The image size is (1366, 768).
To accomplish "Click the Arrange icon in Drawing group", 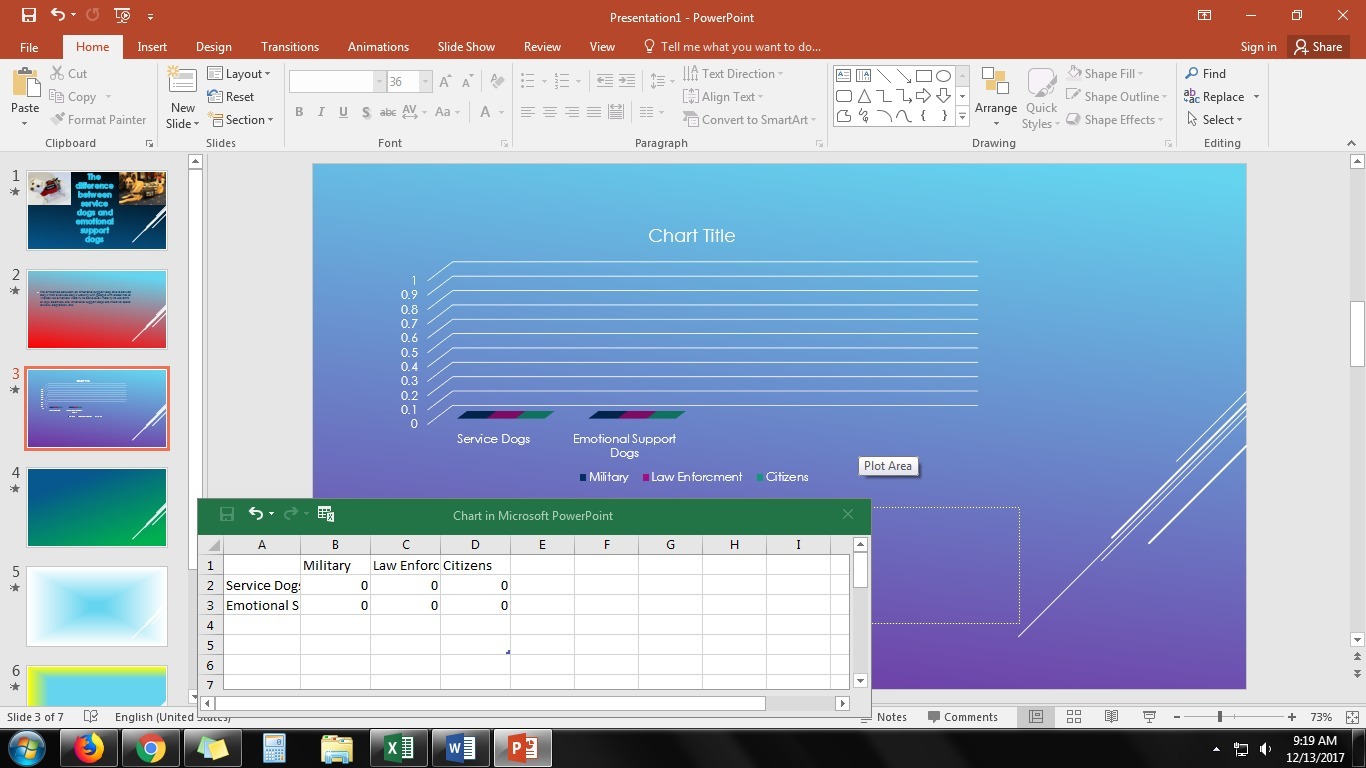I will coord(995,88).
